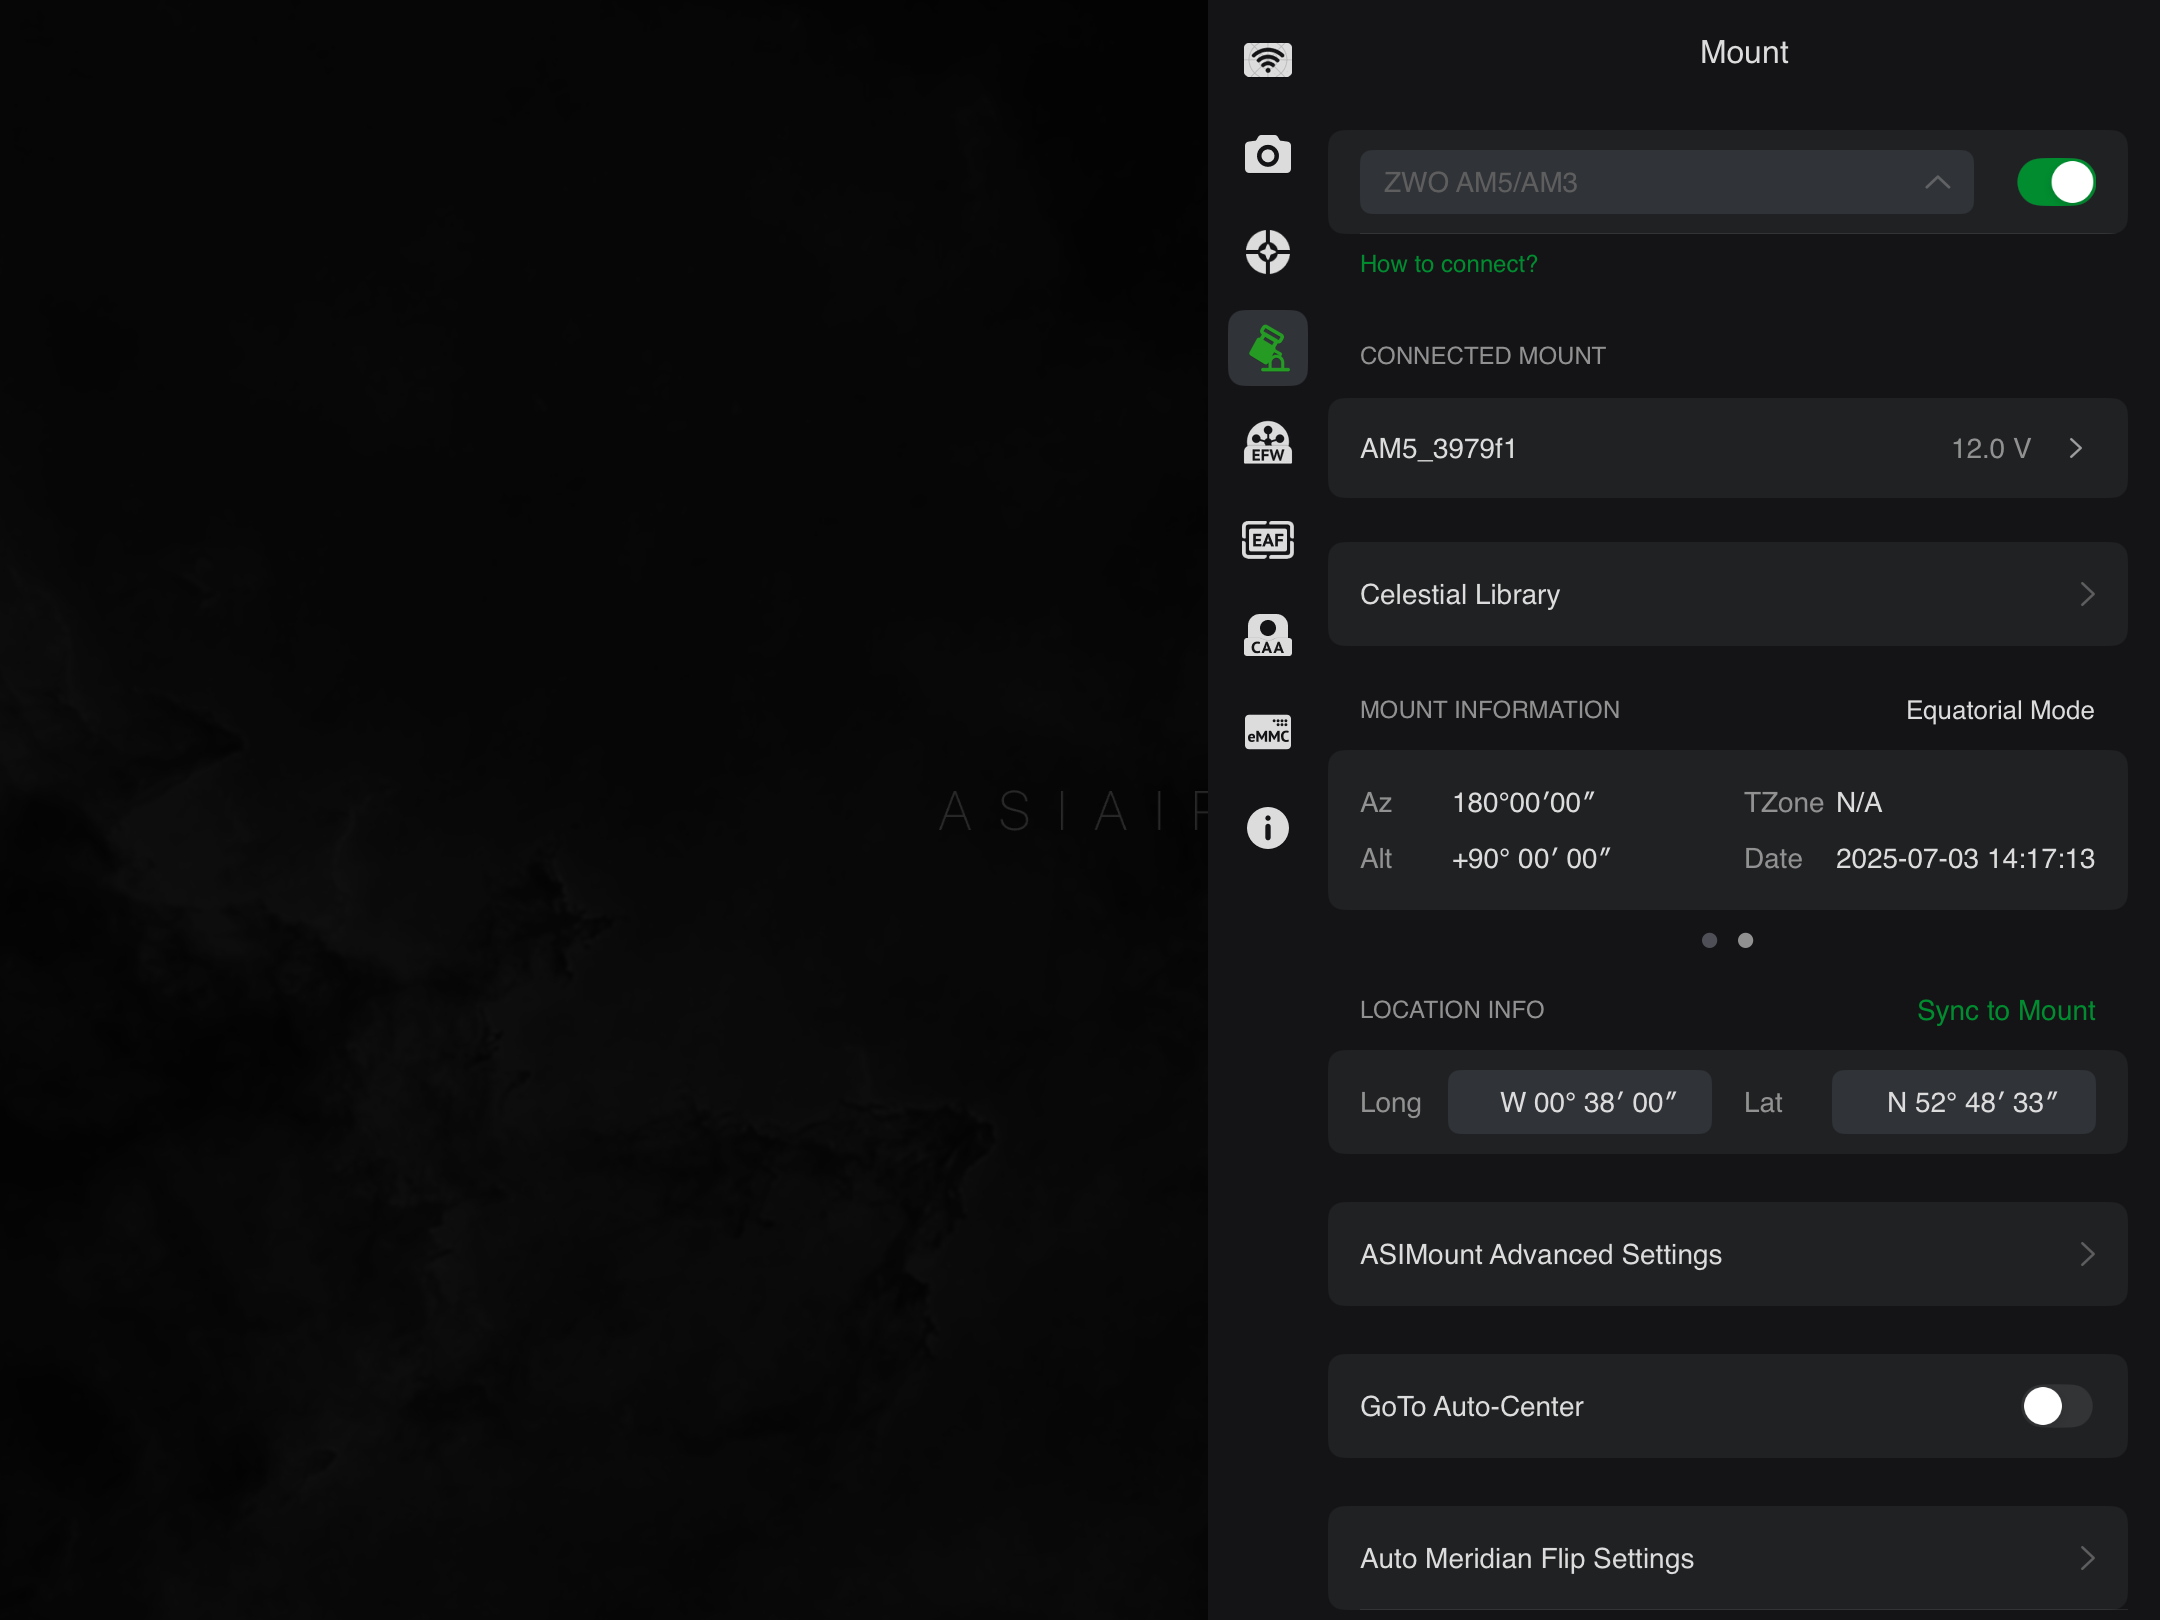Image resolution: width=2160 pixels, height=1620 pixels.
Task: Click the How to connect? link
Action: click(1448, 264)
